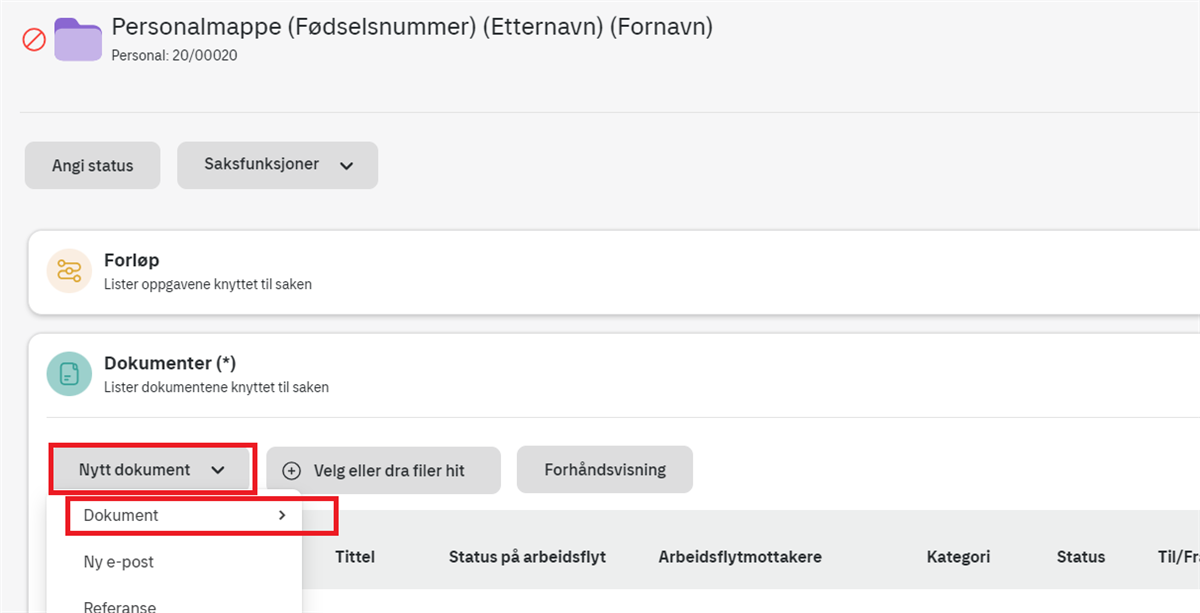Click the red restricted-access circle icon
The image size is (1200, 613).
click(x=34, y=41)
